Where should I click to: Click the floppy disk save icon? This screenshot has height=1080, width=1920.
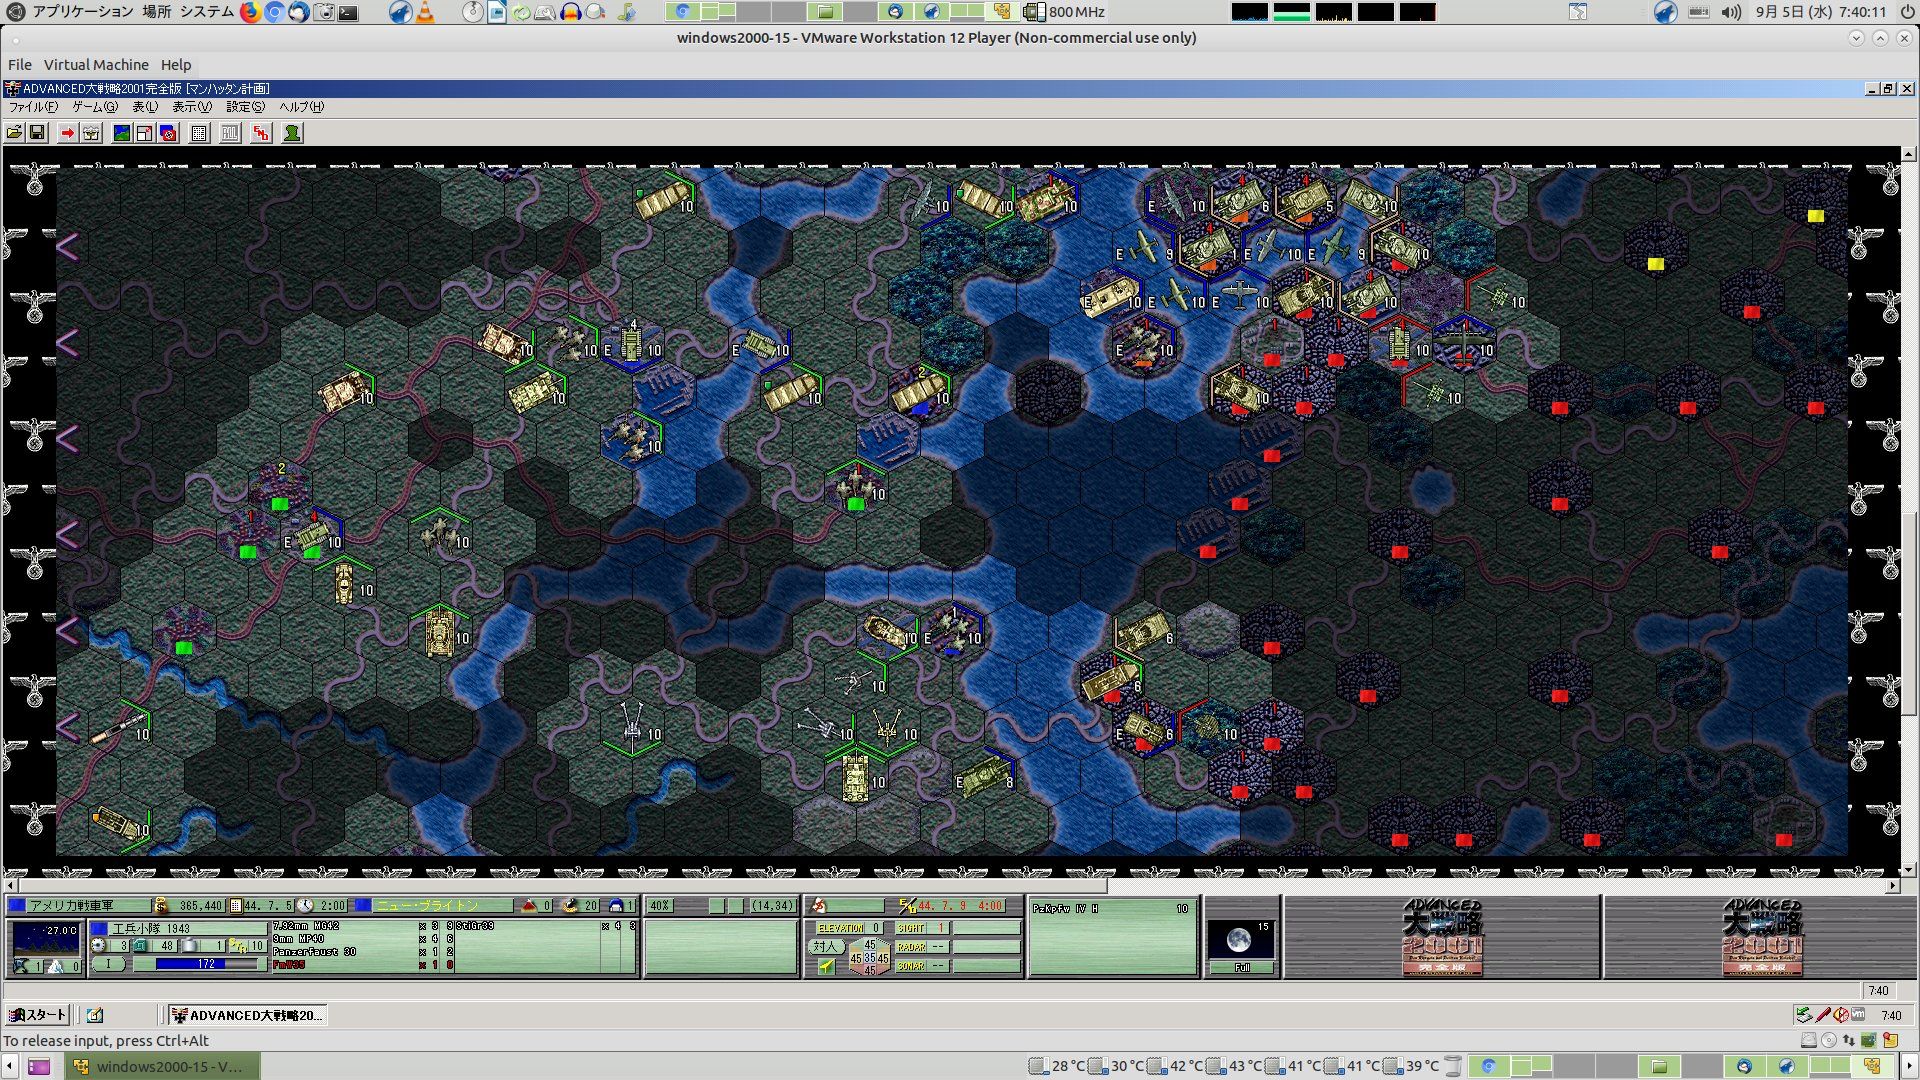37,133
